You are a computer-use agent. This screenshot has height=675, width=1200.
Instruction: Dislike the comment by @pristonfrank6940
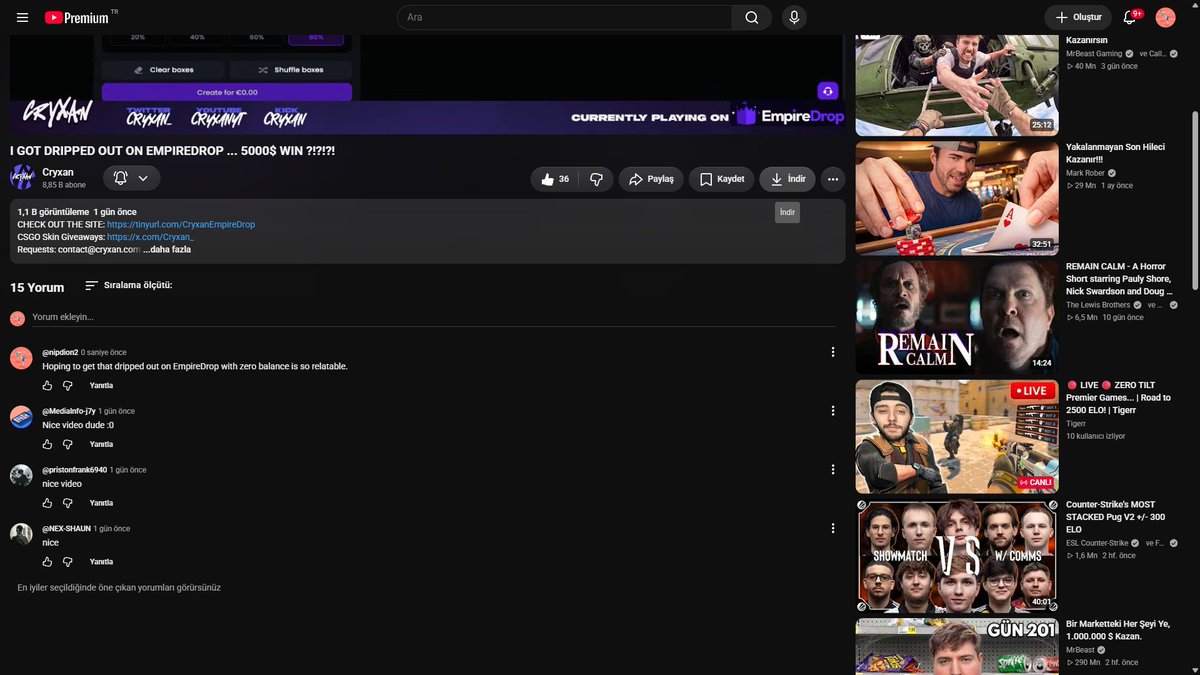pos(68,503)
